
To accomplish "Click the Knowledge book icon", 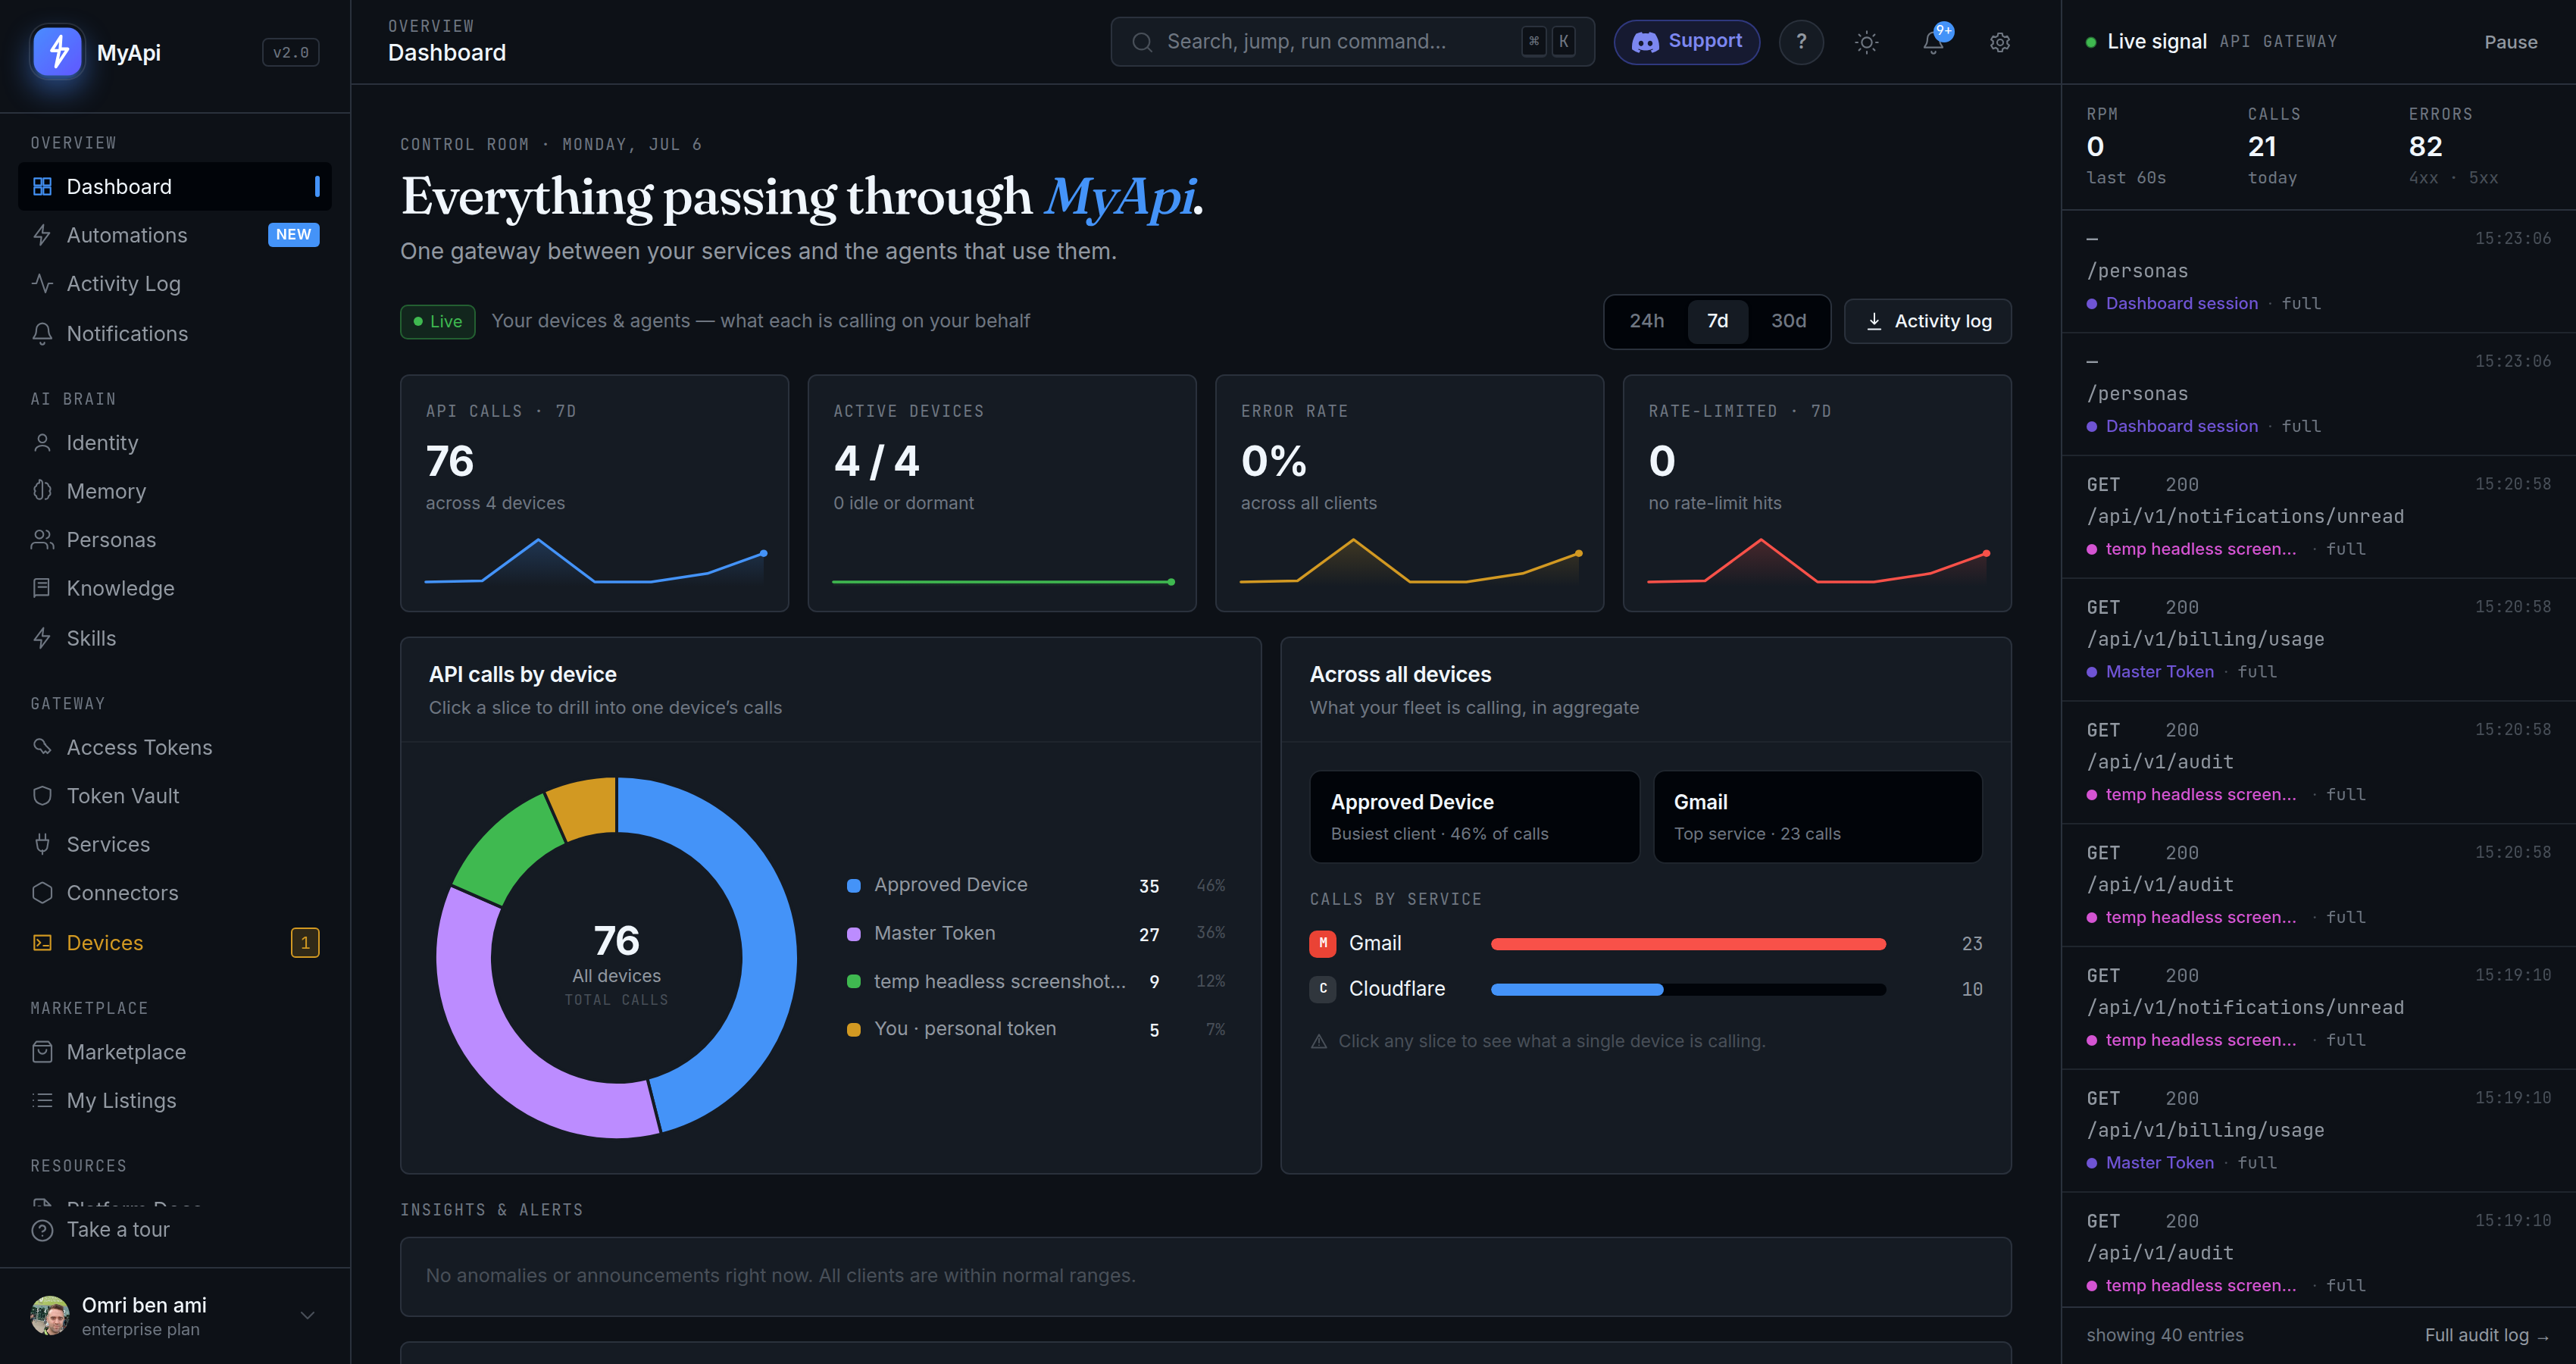I will coord(42,588).
